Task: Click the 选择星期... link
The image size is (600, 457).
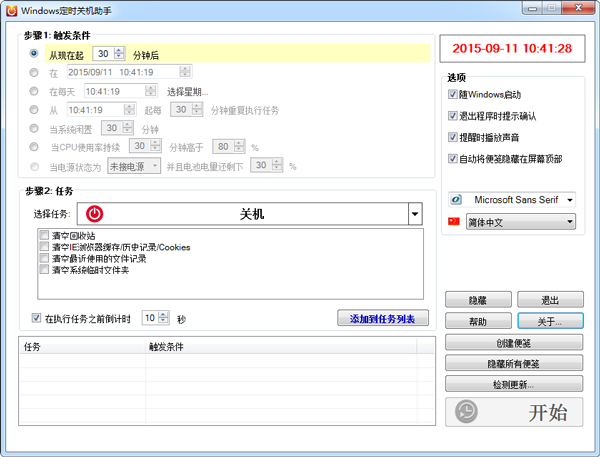Action: tap(188, 92)
